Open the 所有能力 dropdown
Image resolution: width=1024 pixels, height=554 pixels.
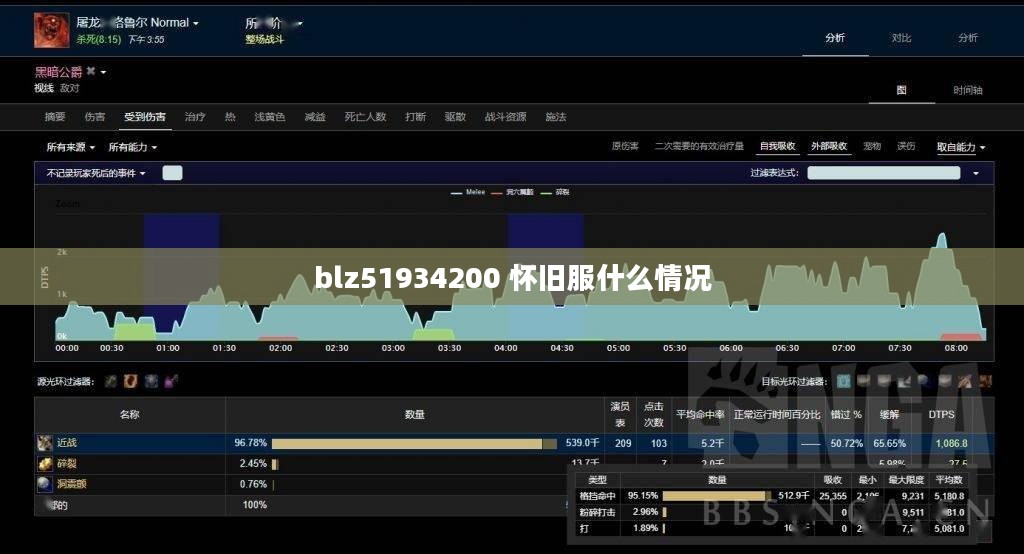(133, 147)
